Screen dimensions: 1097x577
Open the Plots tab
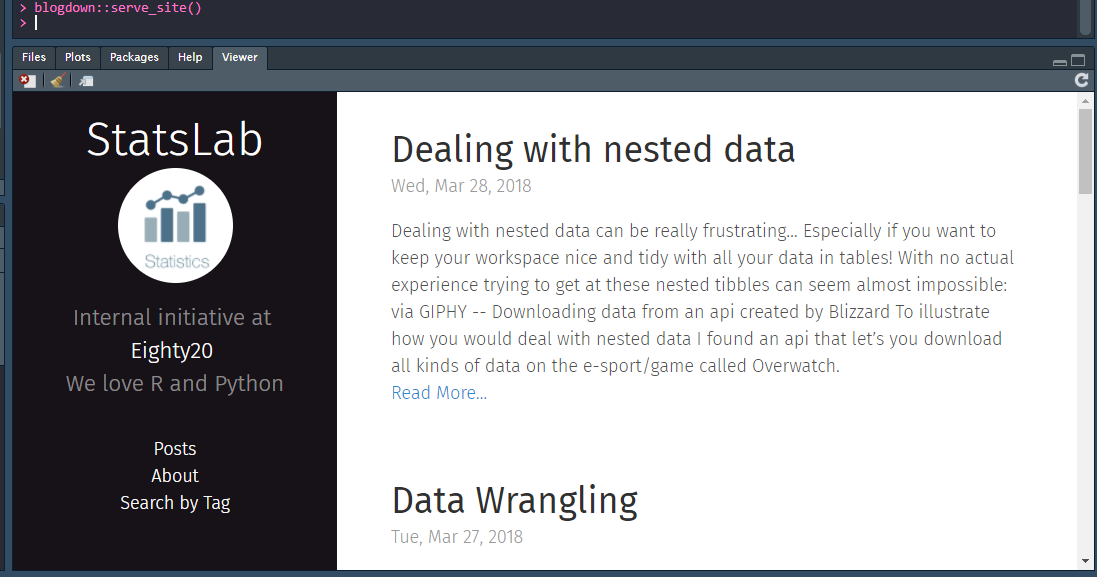coord(78,57)
